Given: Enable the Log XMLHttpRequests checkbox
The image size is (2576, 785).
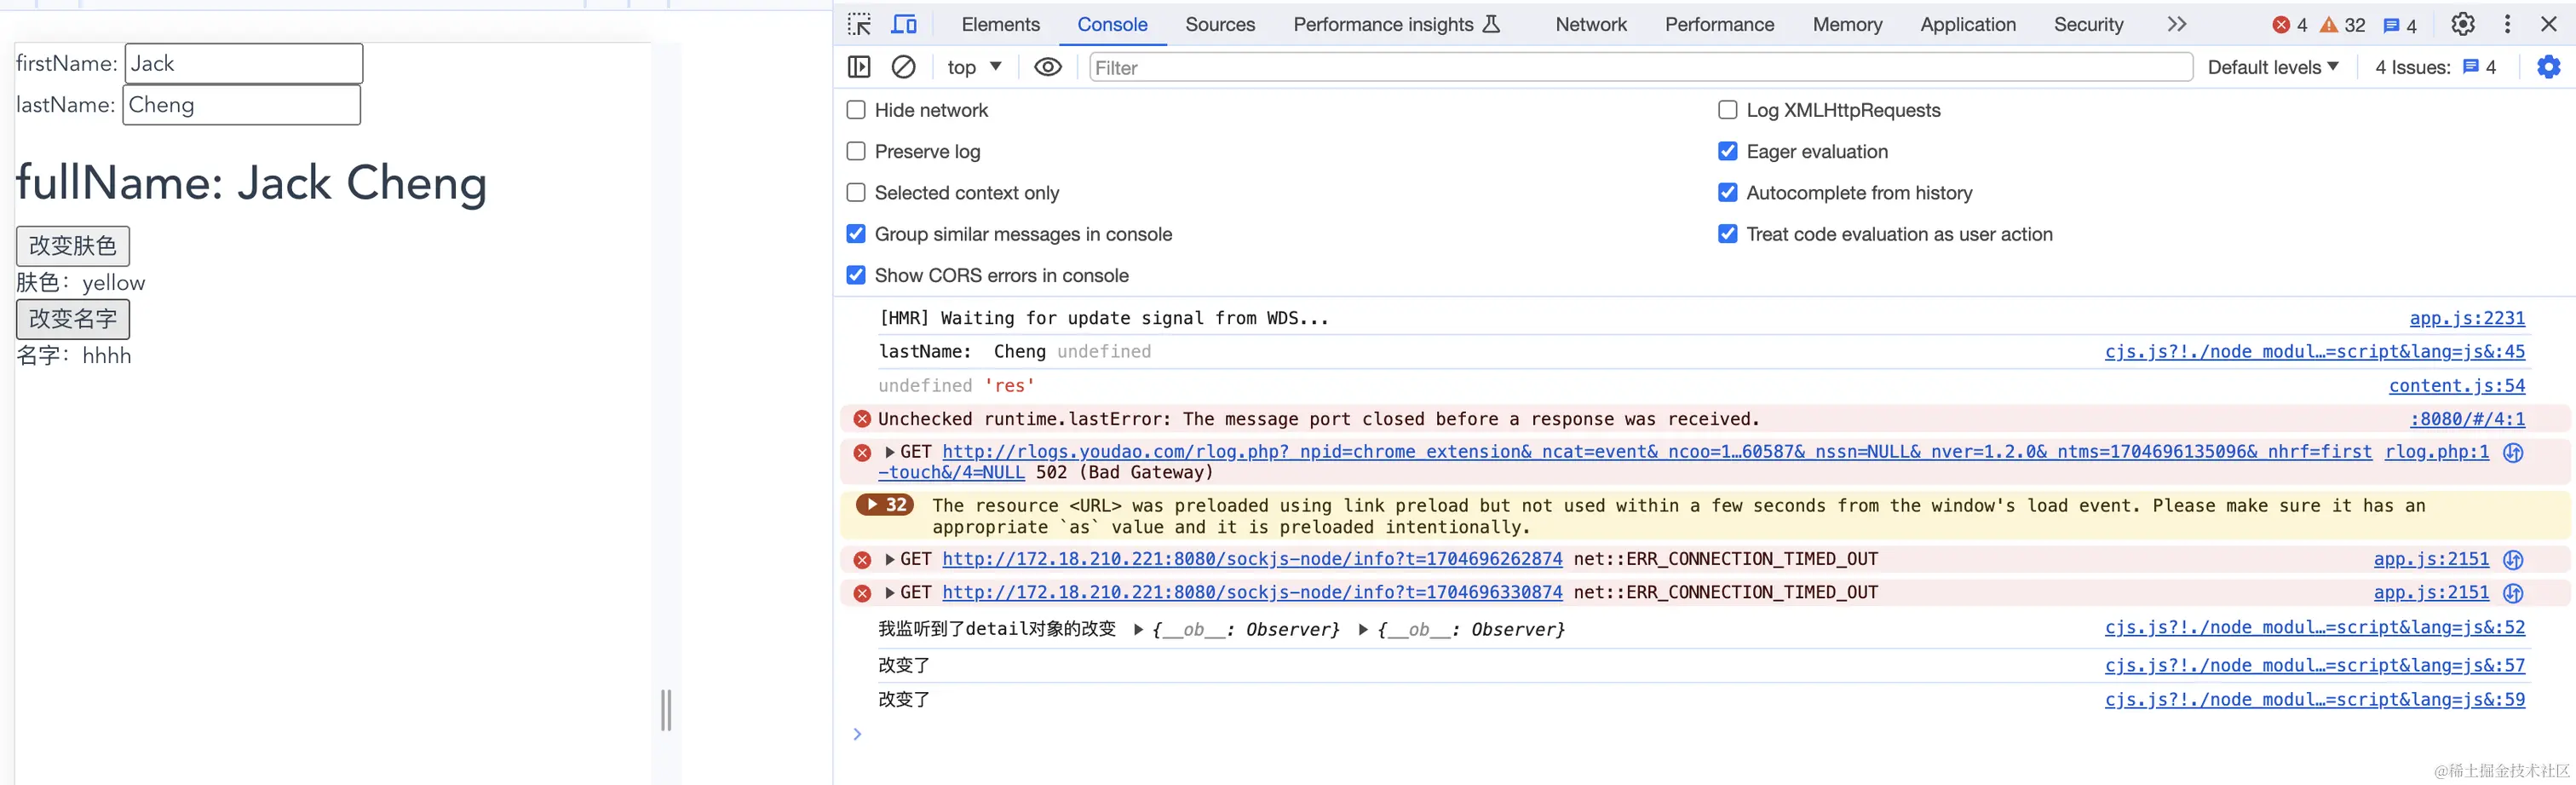Looking at the screenshot, I should coord(1728,110).
